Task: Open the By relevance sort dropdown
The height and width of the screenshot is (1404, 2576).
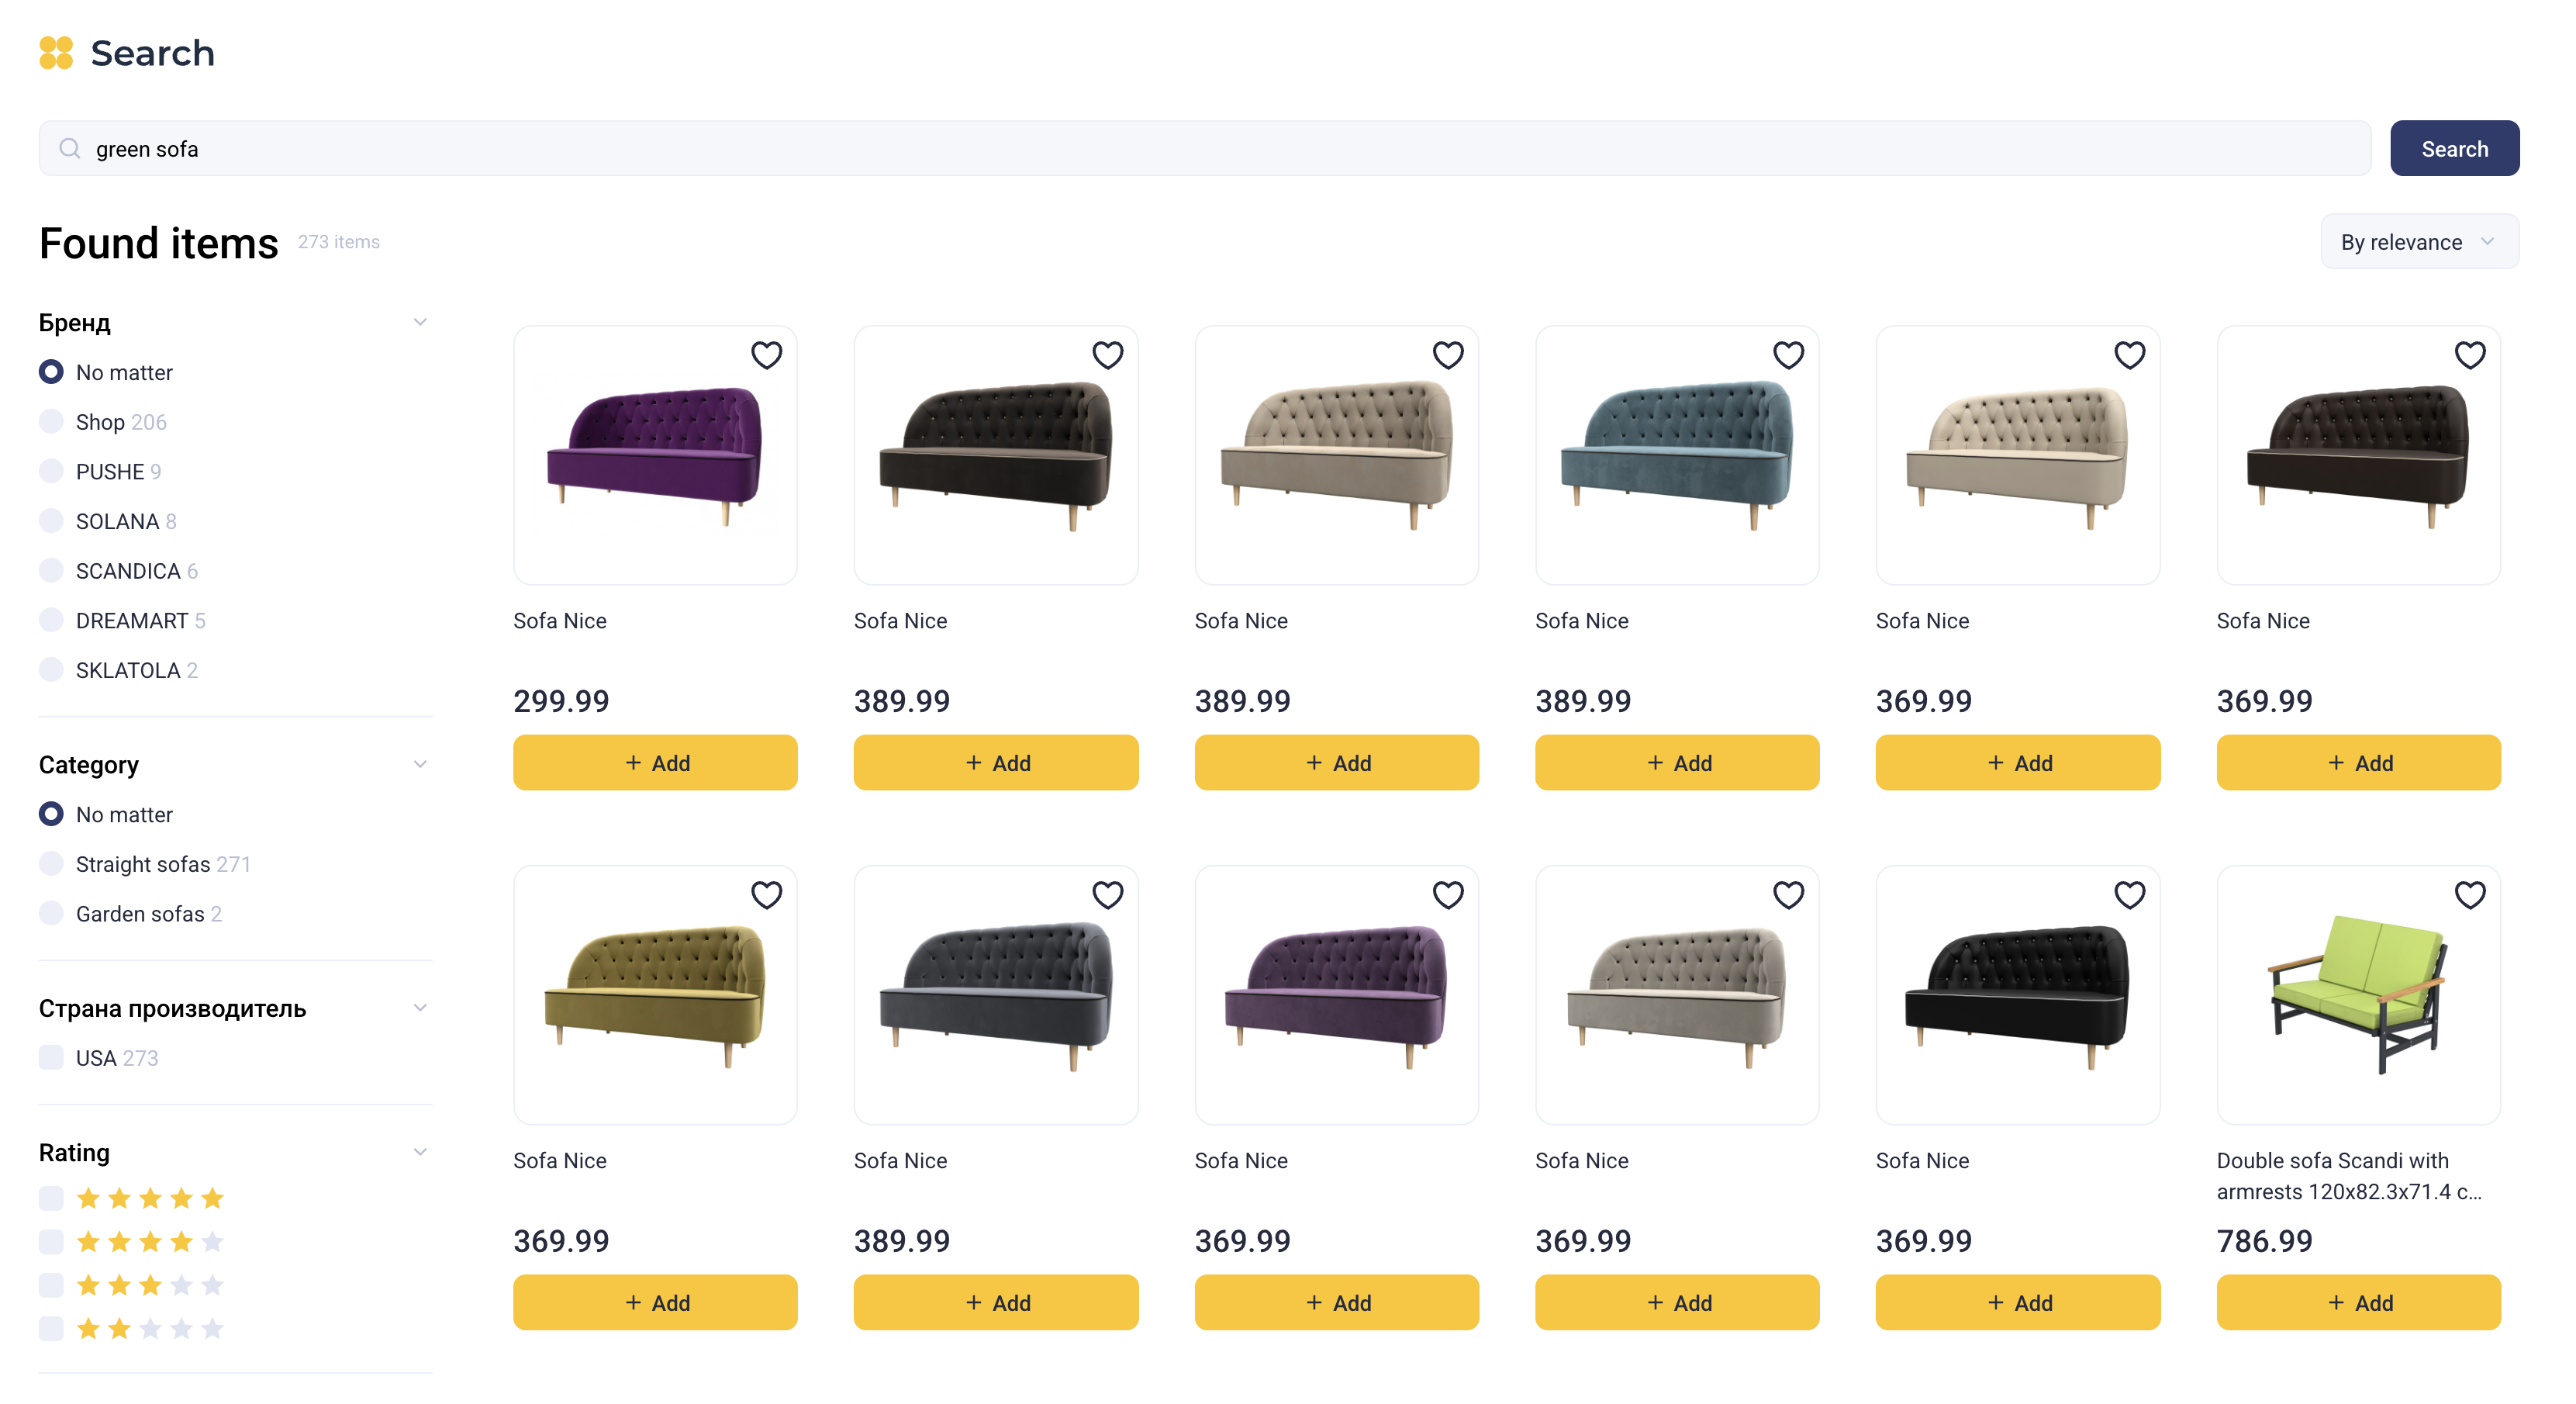Action: click(2418, 242)
